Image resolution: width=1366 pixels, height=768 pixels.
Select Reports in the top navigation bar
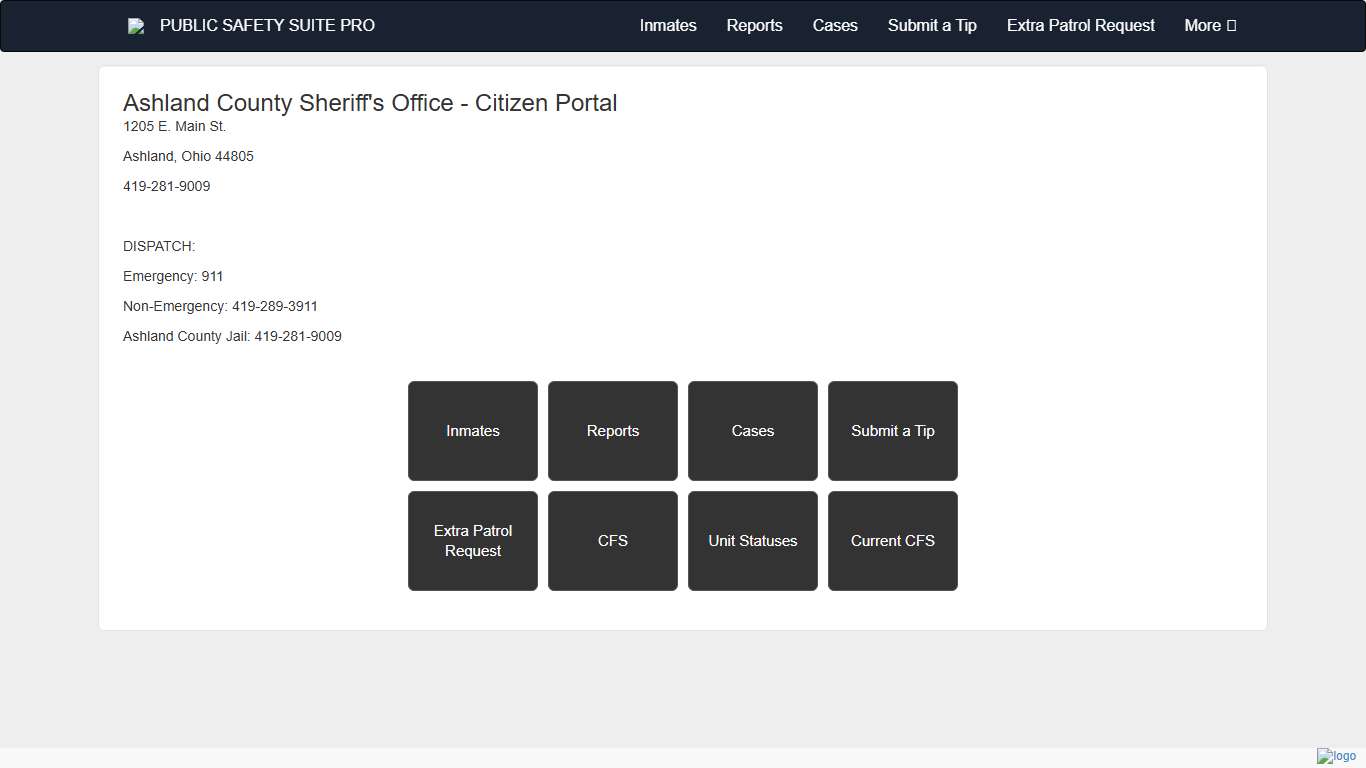point(754,26)
